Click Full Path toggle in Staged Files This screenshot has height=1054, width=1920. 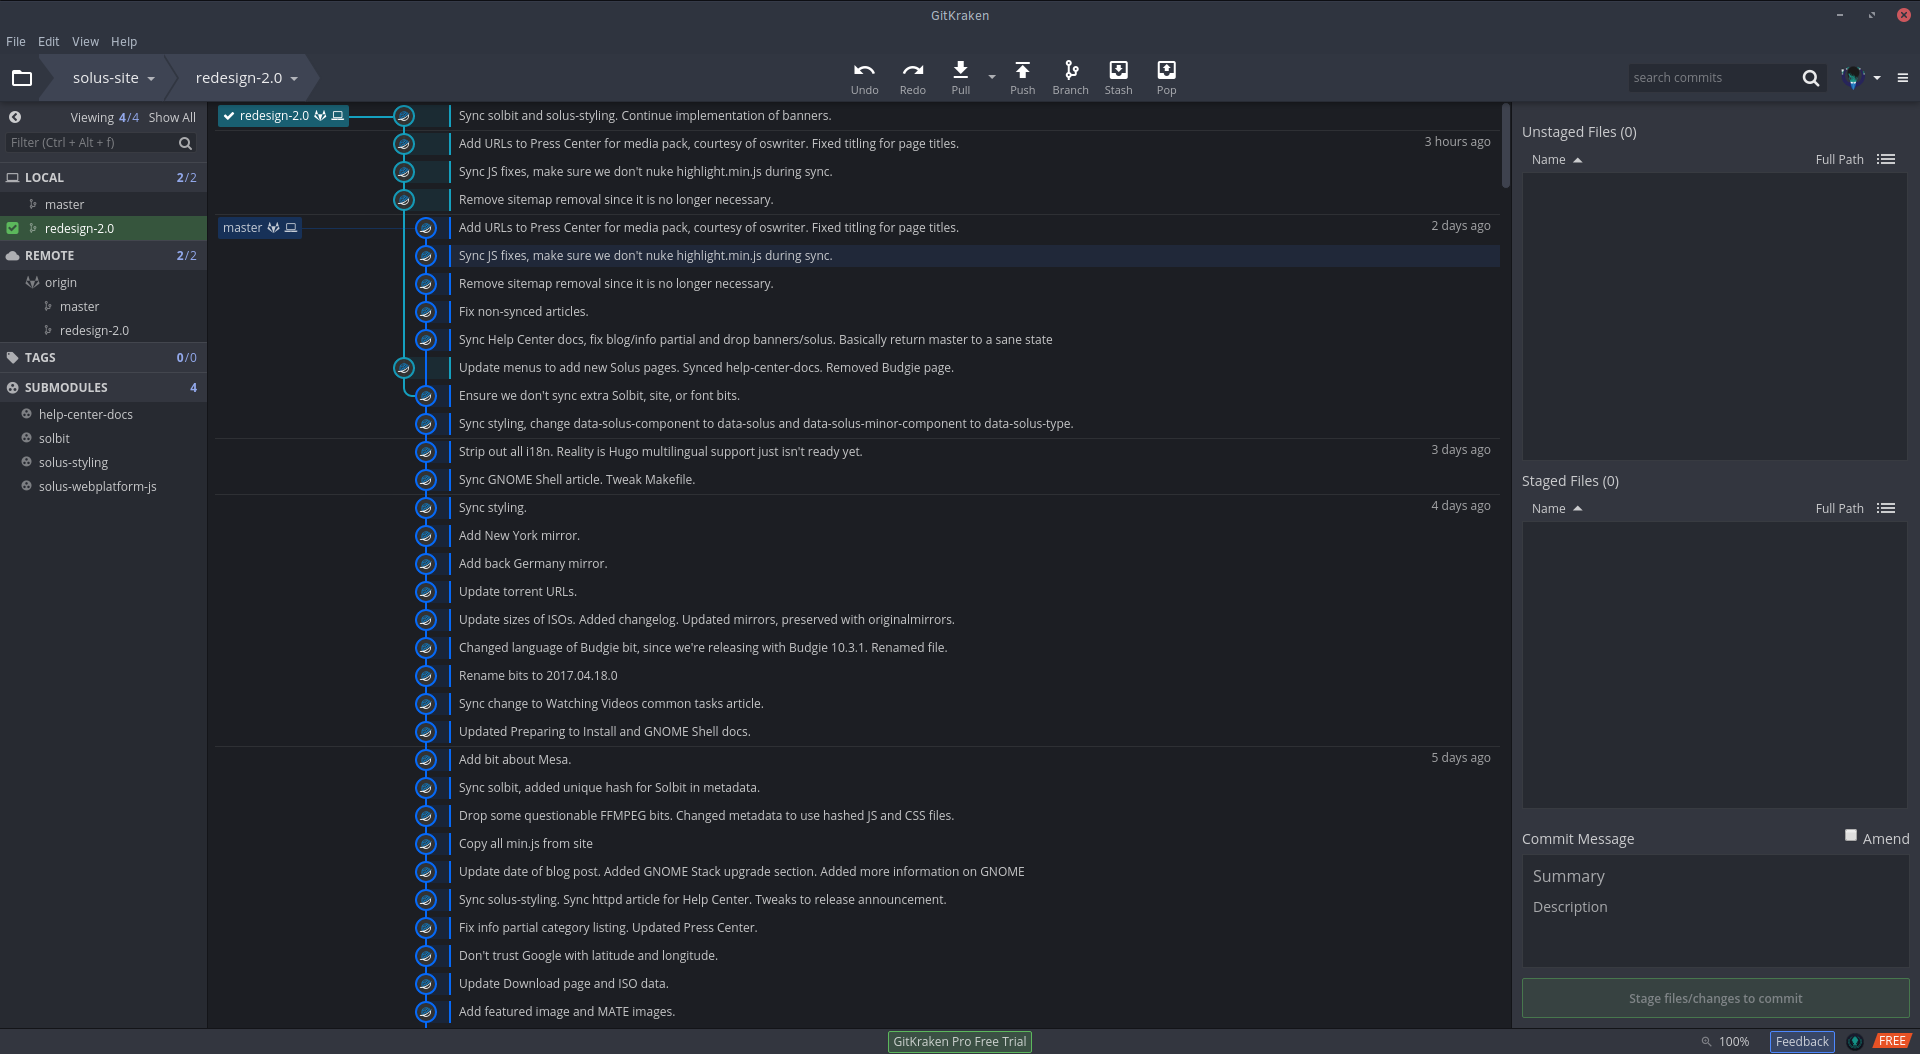pos(1839,509)
